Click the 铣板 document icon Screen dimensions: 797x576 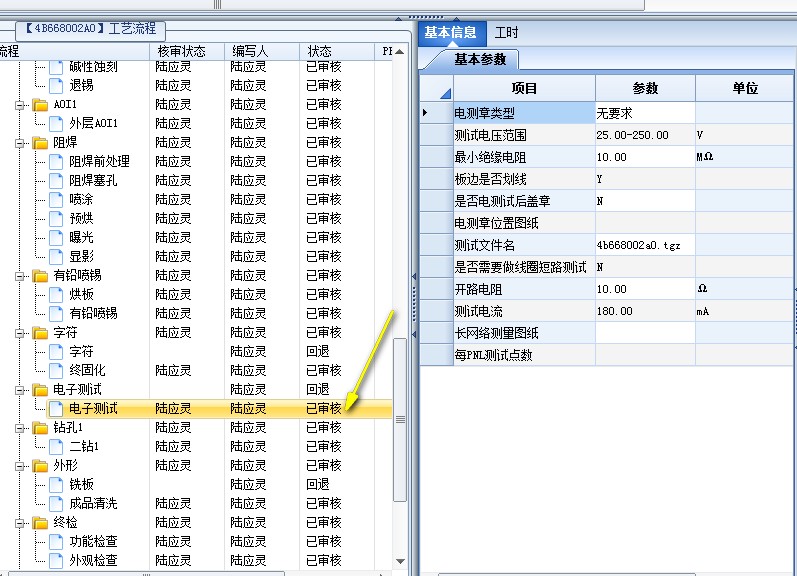click(56, 484)
